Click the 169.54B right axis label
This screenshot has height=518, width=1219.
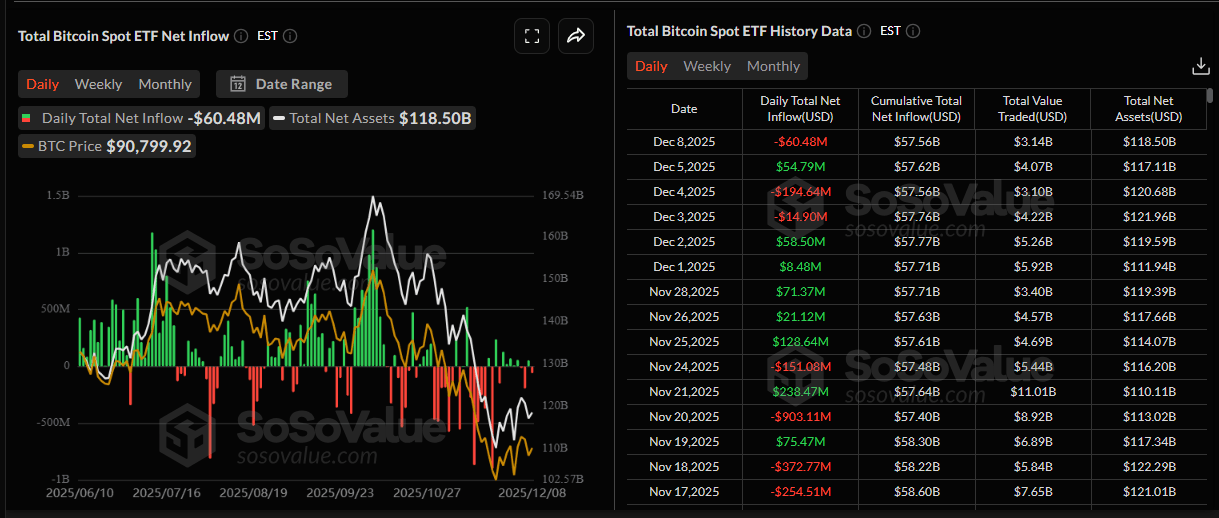[x=563, y=196]
